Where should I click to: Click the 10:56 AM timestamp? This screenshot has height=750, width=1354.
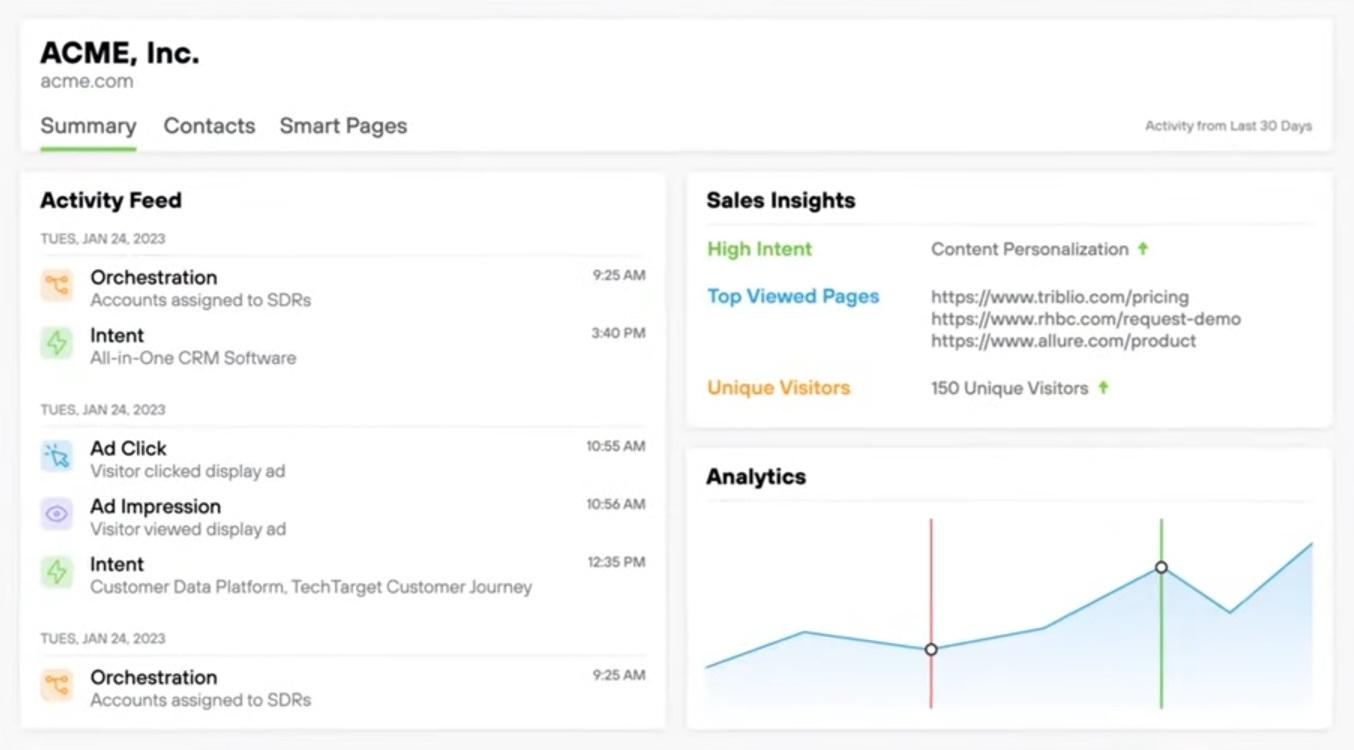click(x=616, y=504)
